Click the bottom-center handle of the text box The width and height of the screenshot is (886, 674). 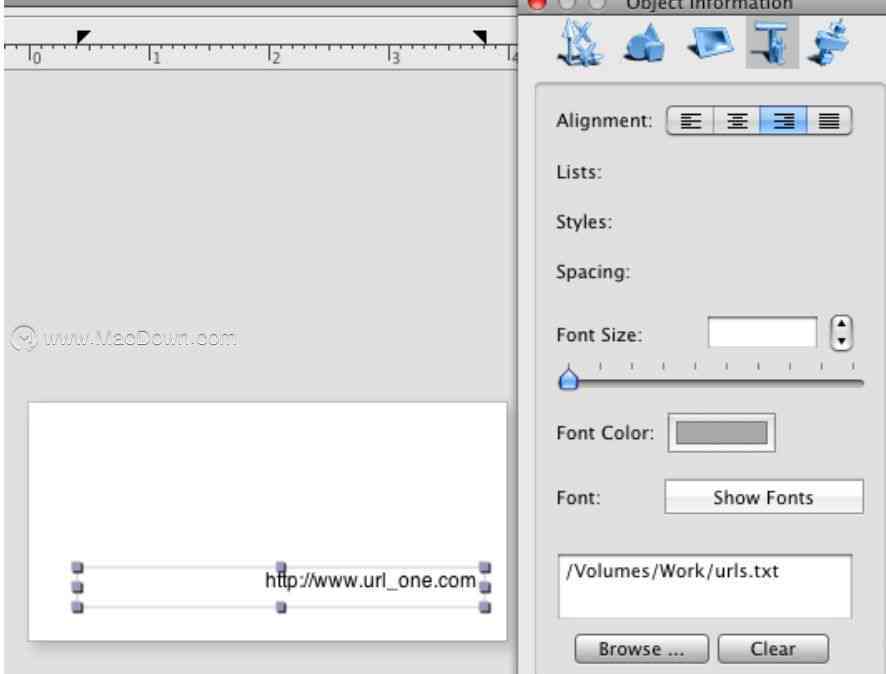point(281,607)
